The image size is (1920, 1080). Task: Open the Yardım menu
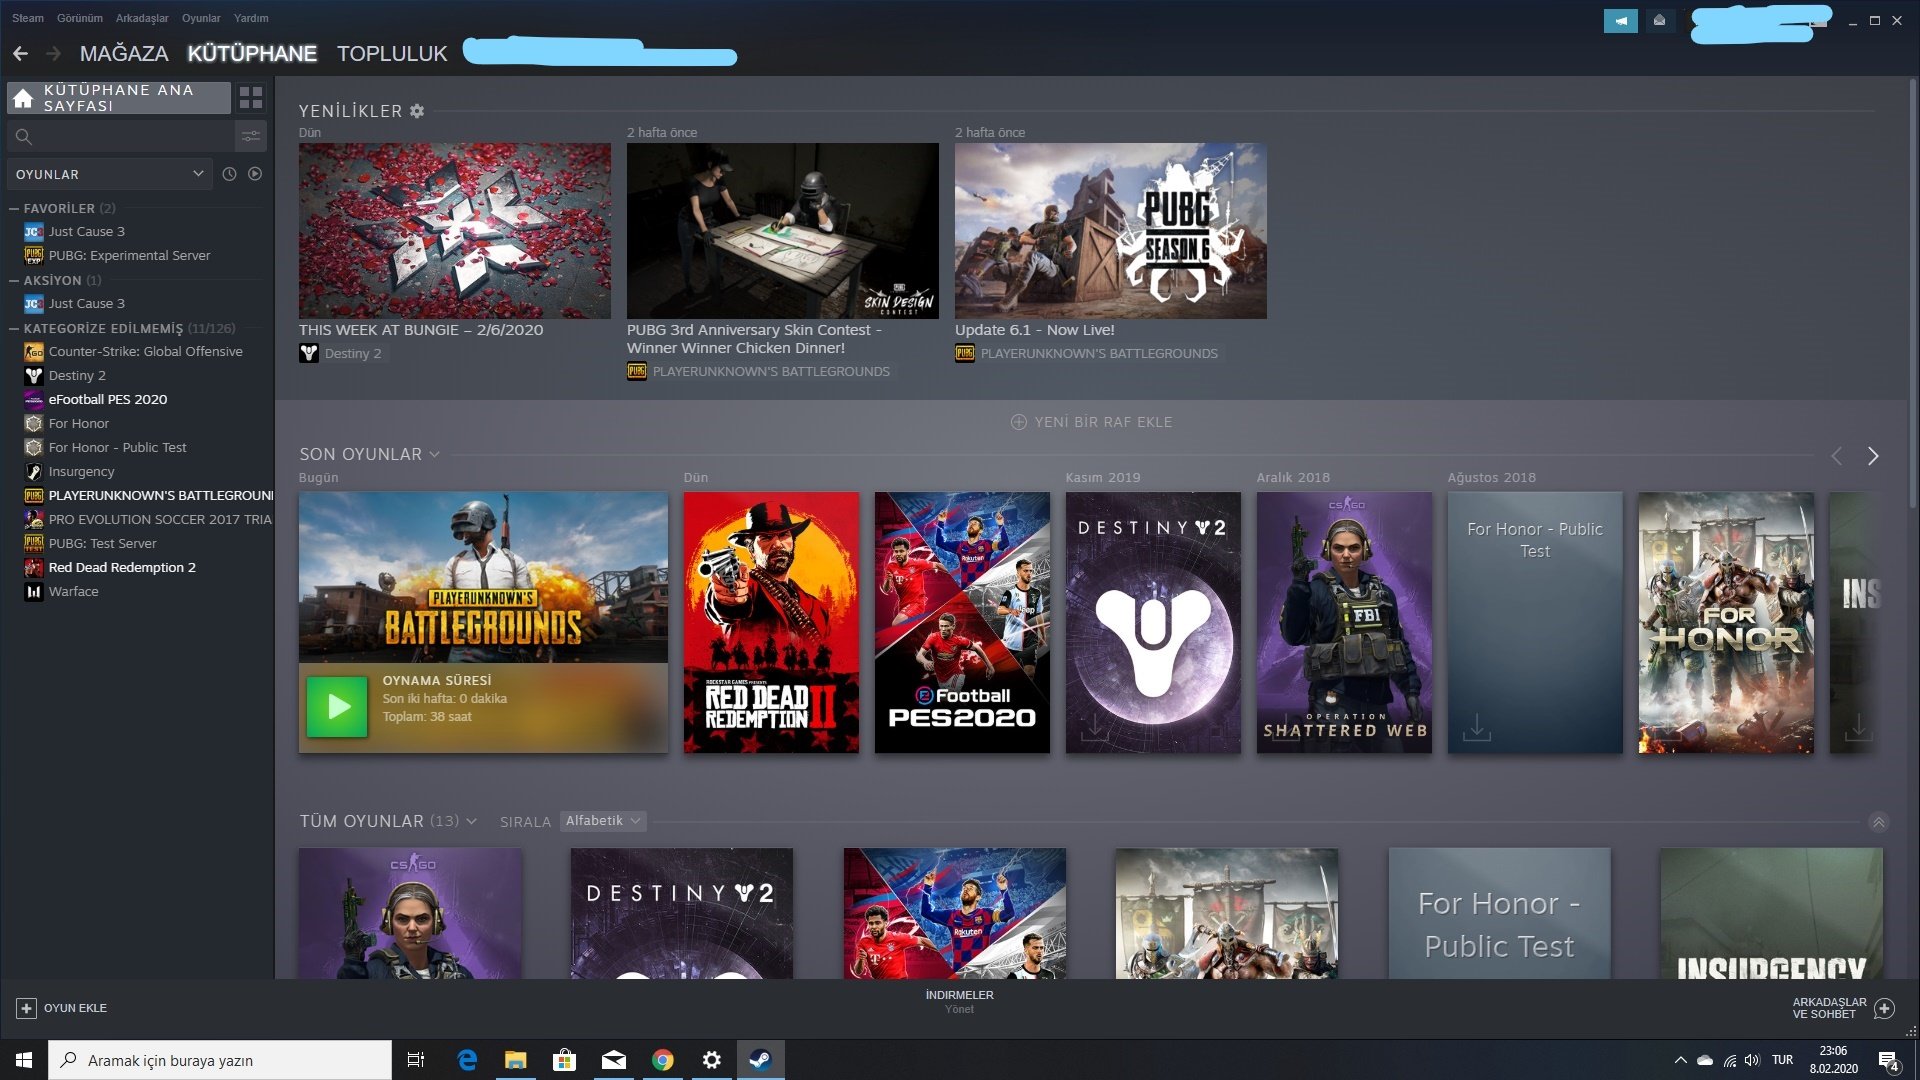coord(251,18)
